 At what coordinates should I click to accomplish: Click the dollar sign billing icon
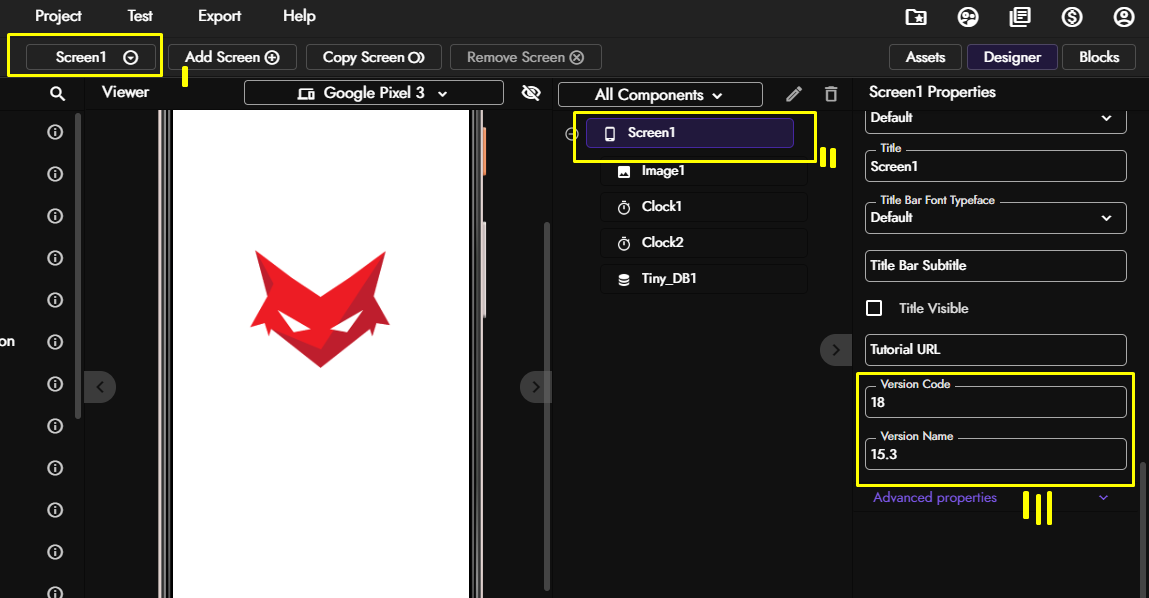tap(1072, 16)
